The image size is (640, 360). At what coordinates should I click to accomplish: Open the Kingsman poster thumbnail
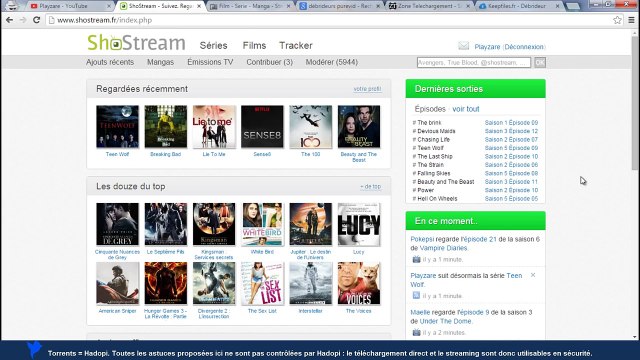(214, 224)
